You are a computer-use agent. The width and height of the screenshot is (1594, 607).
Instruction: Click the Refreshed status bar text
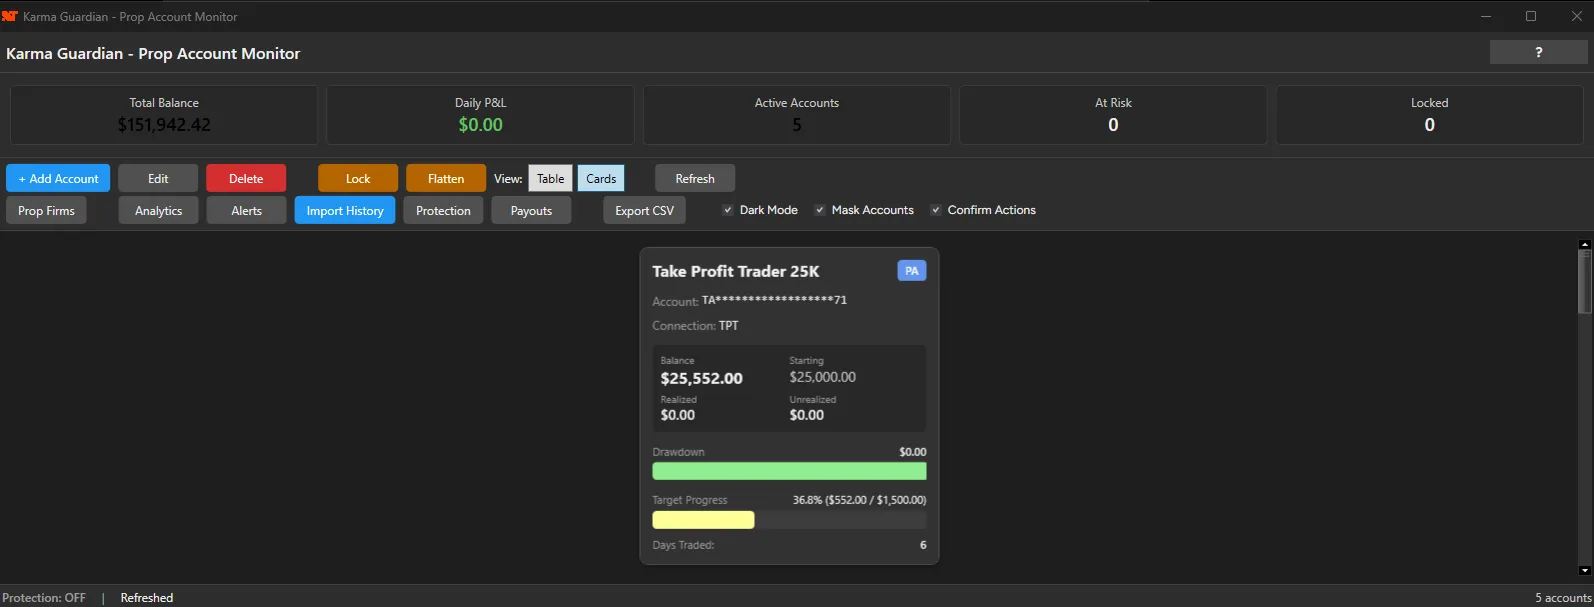[147, 598]
